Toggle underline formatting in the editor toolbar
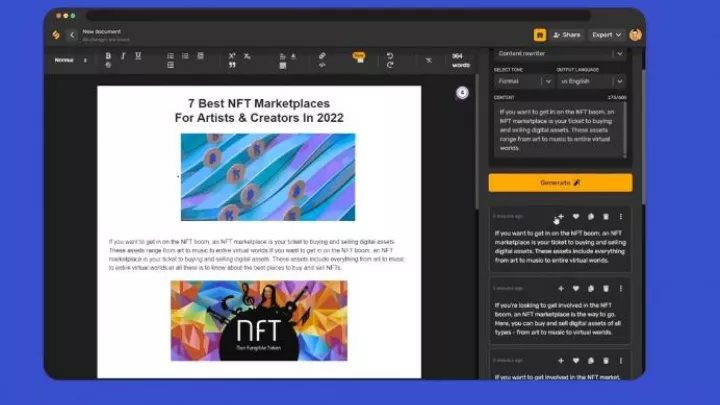Image resolution: width=720 pixels, height=405 pixels. [x=138, y=56]
